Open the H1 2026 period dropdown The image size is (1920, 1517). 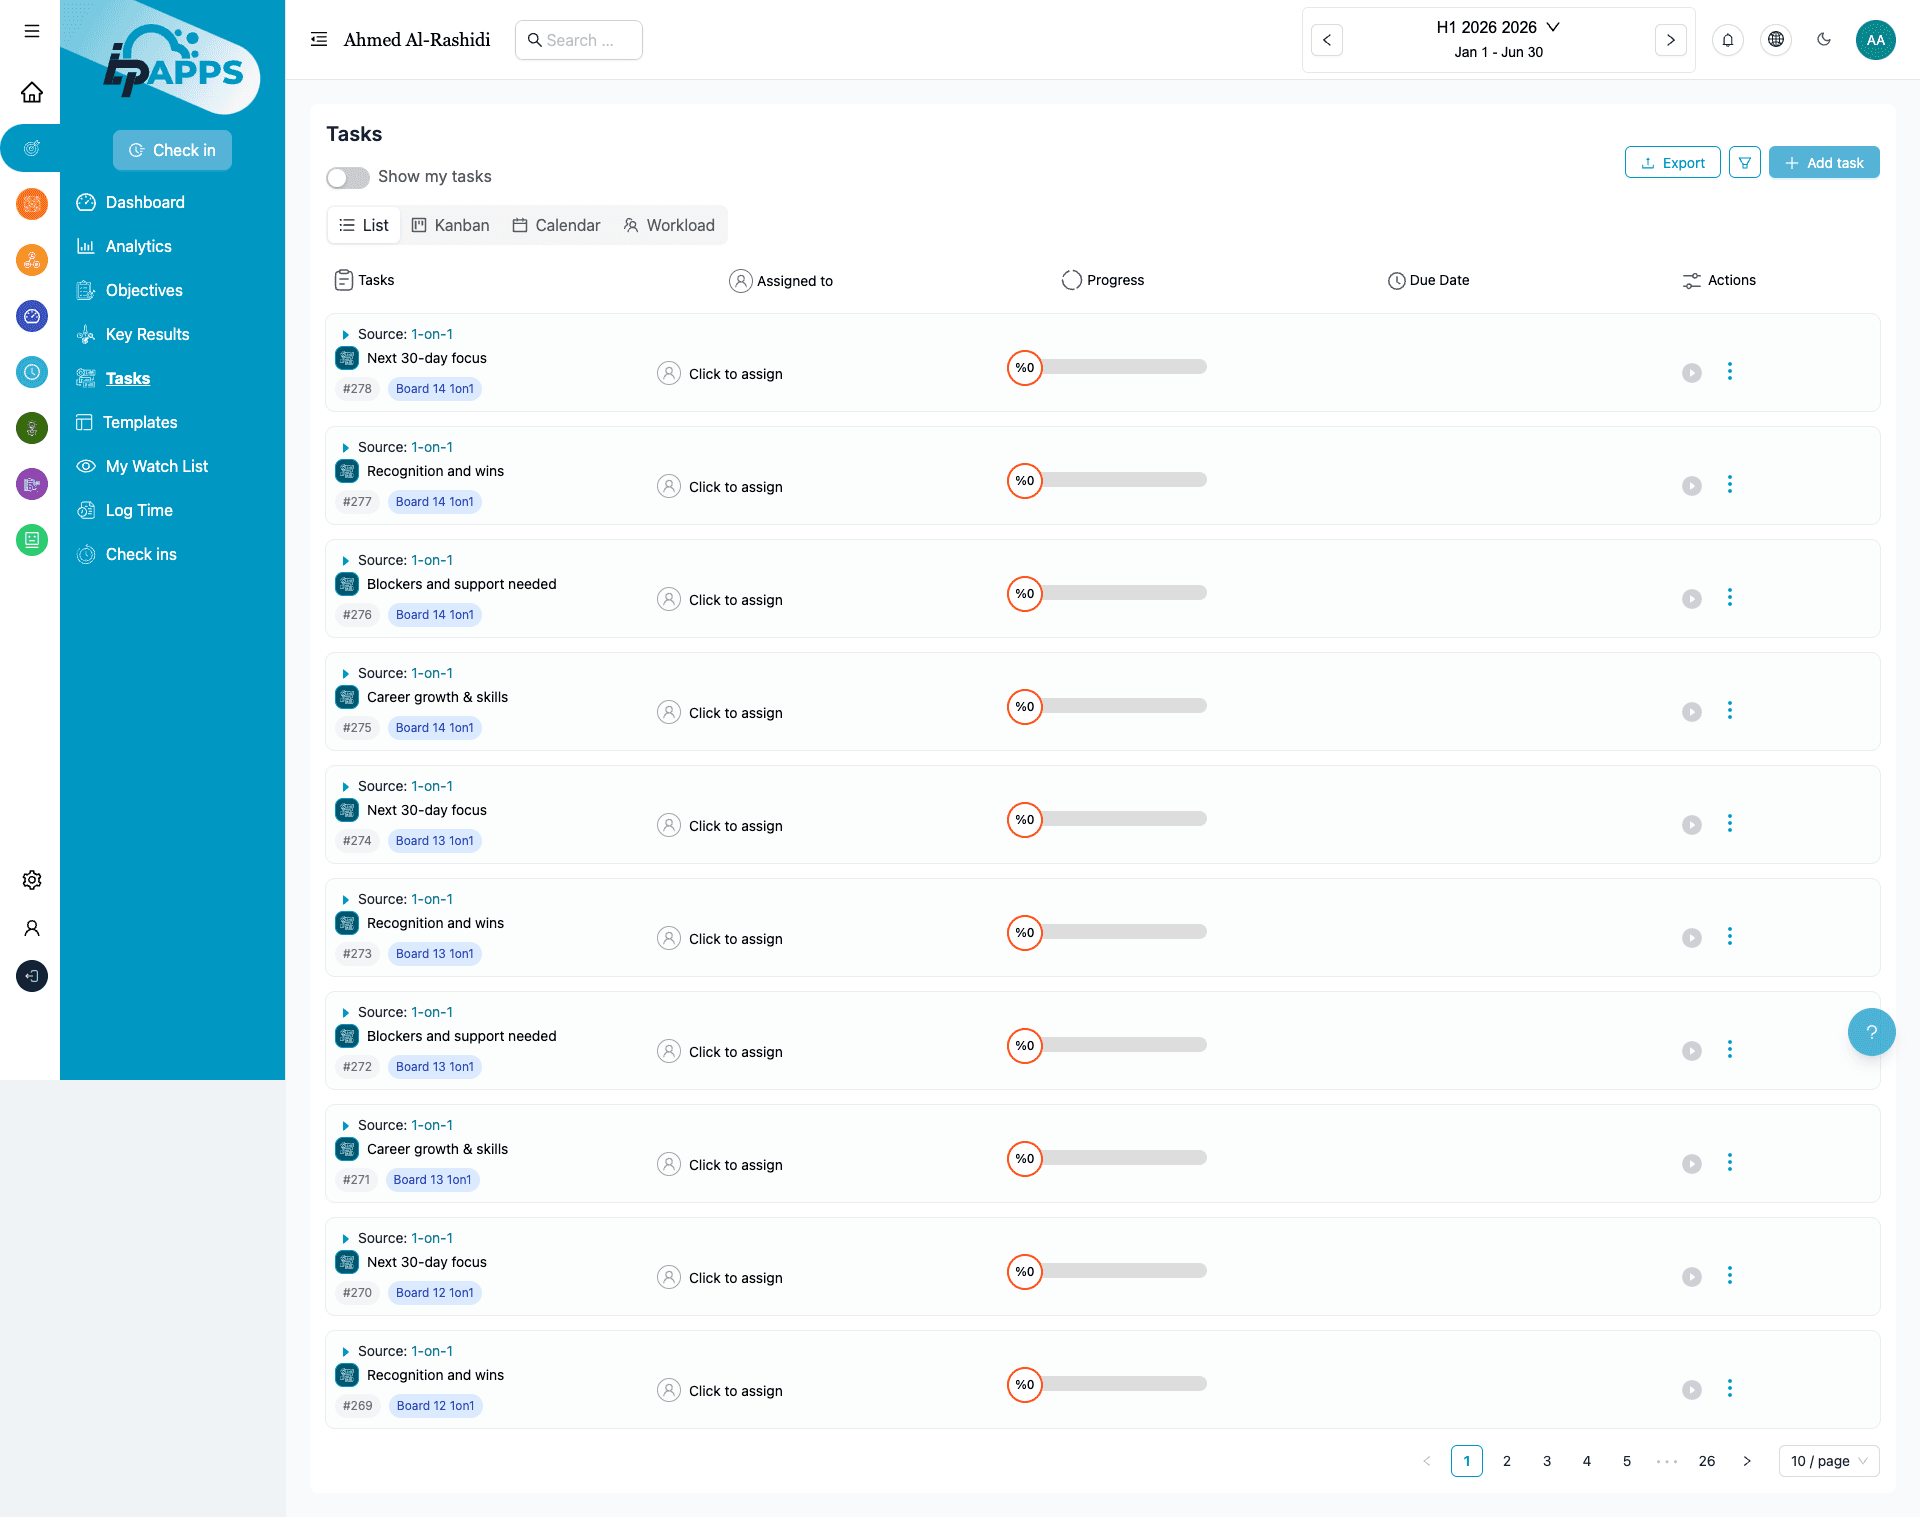(1497, 27)
